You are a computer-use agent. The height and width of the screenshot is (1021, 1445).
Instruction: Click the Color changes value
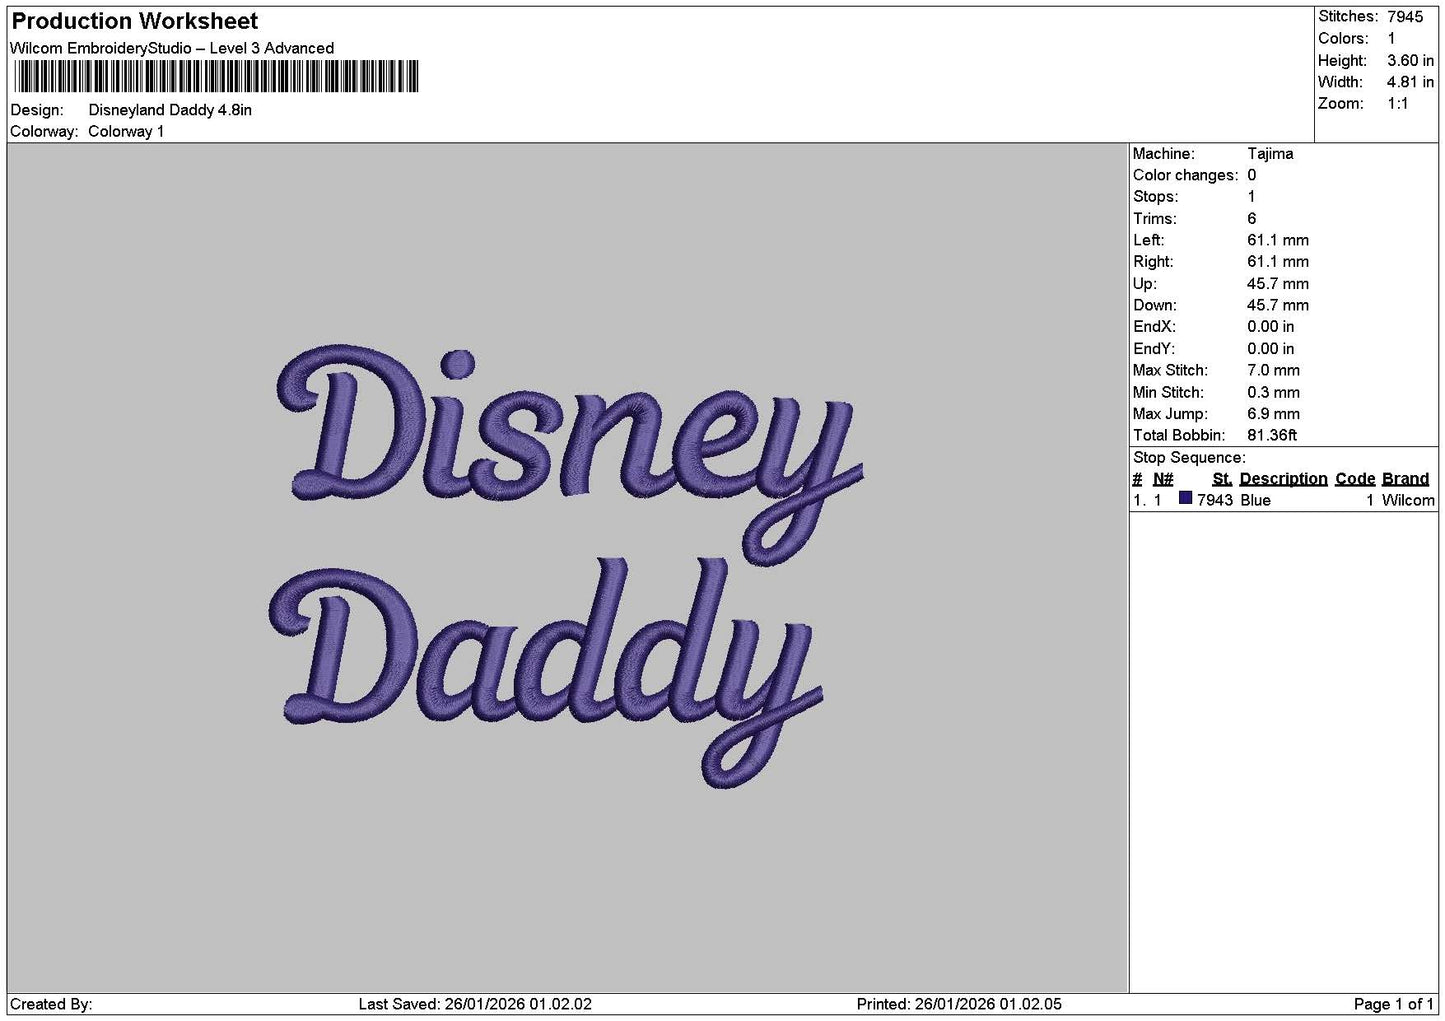pyautogui.click(x=1252, y=176)
